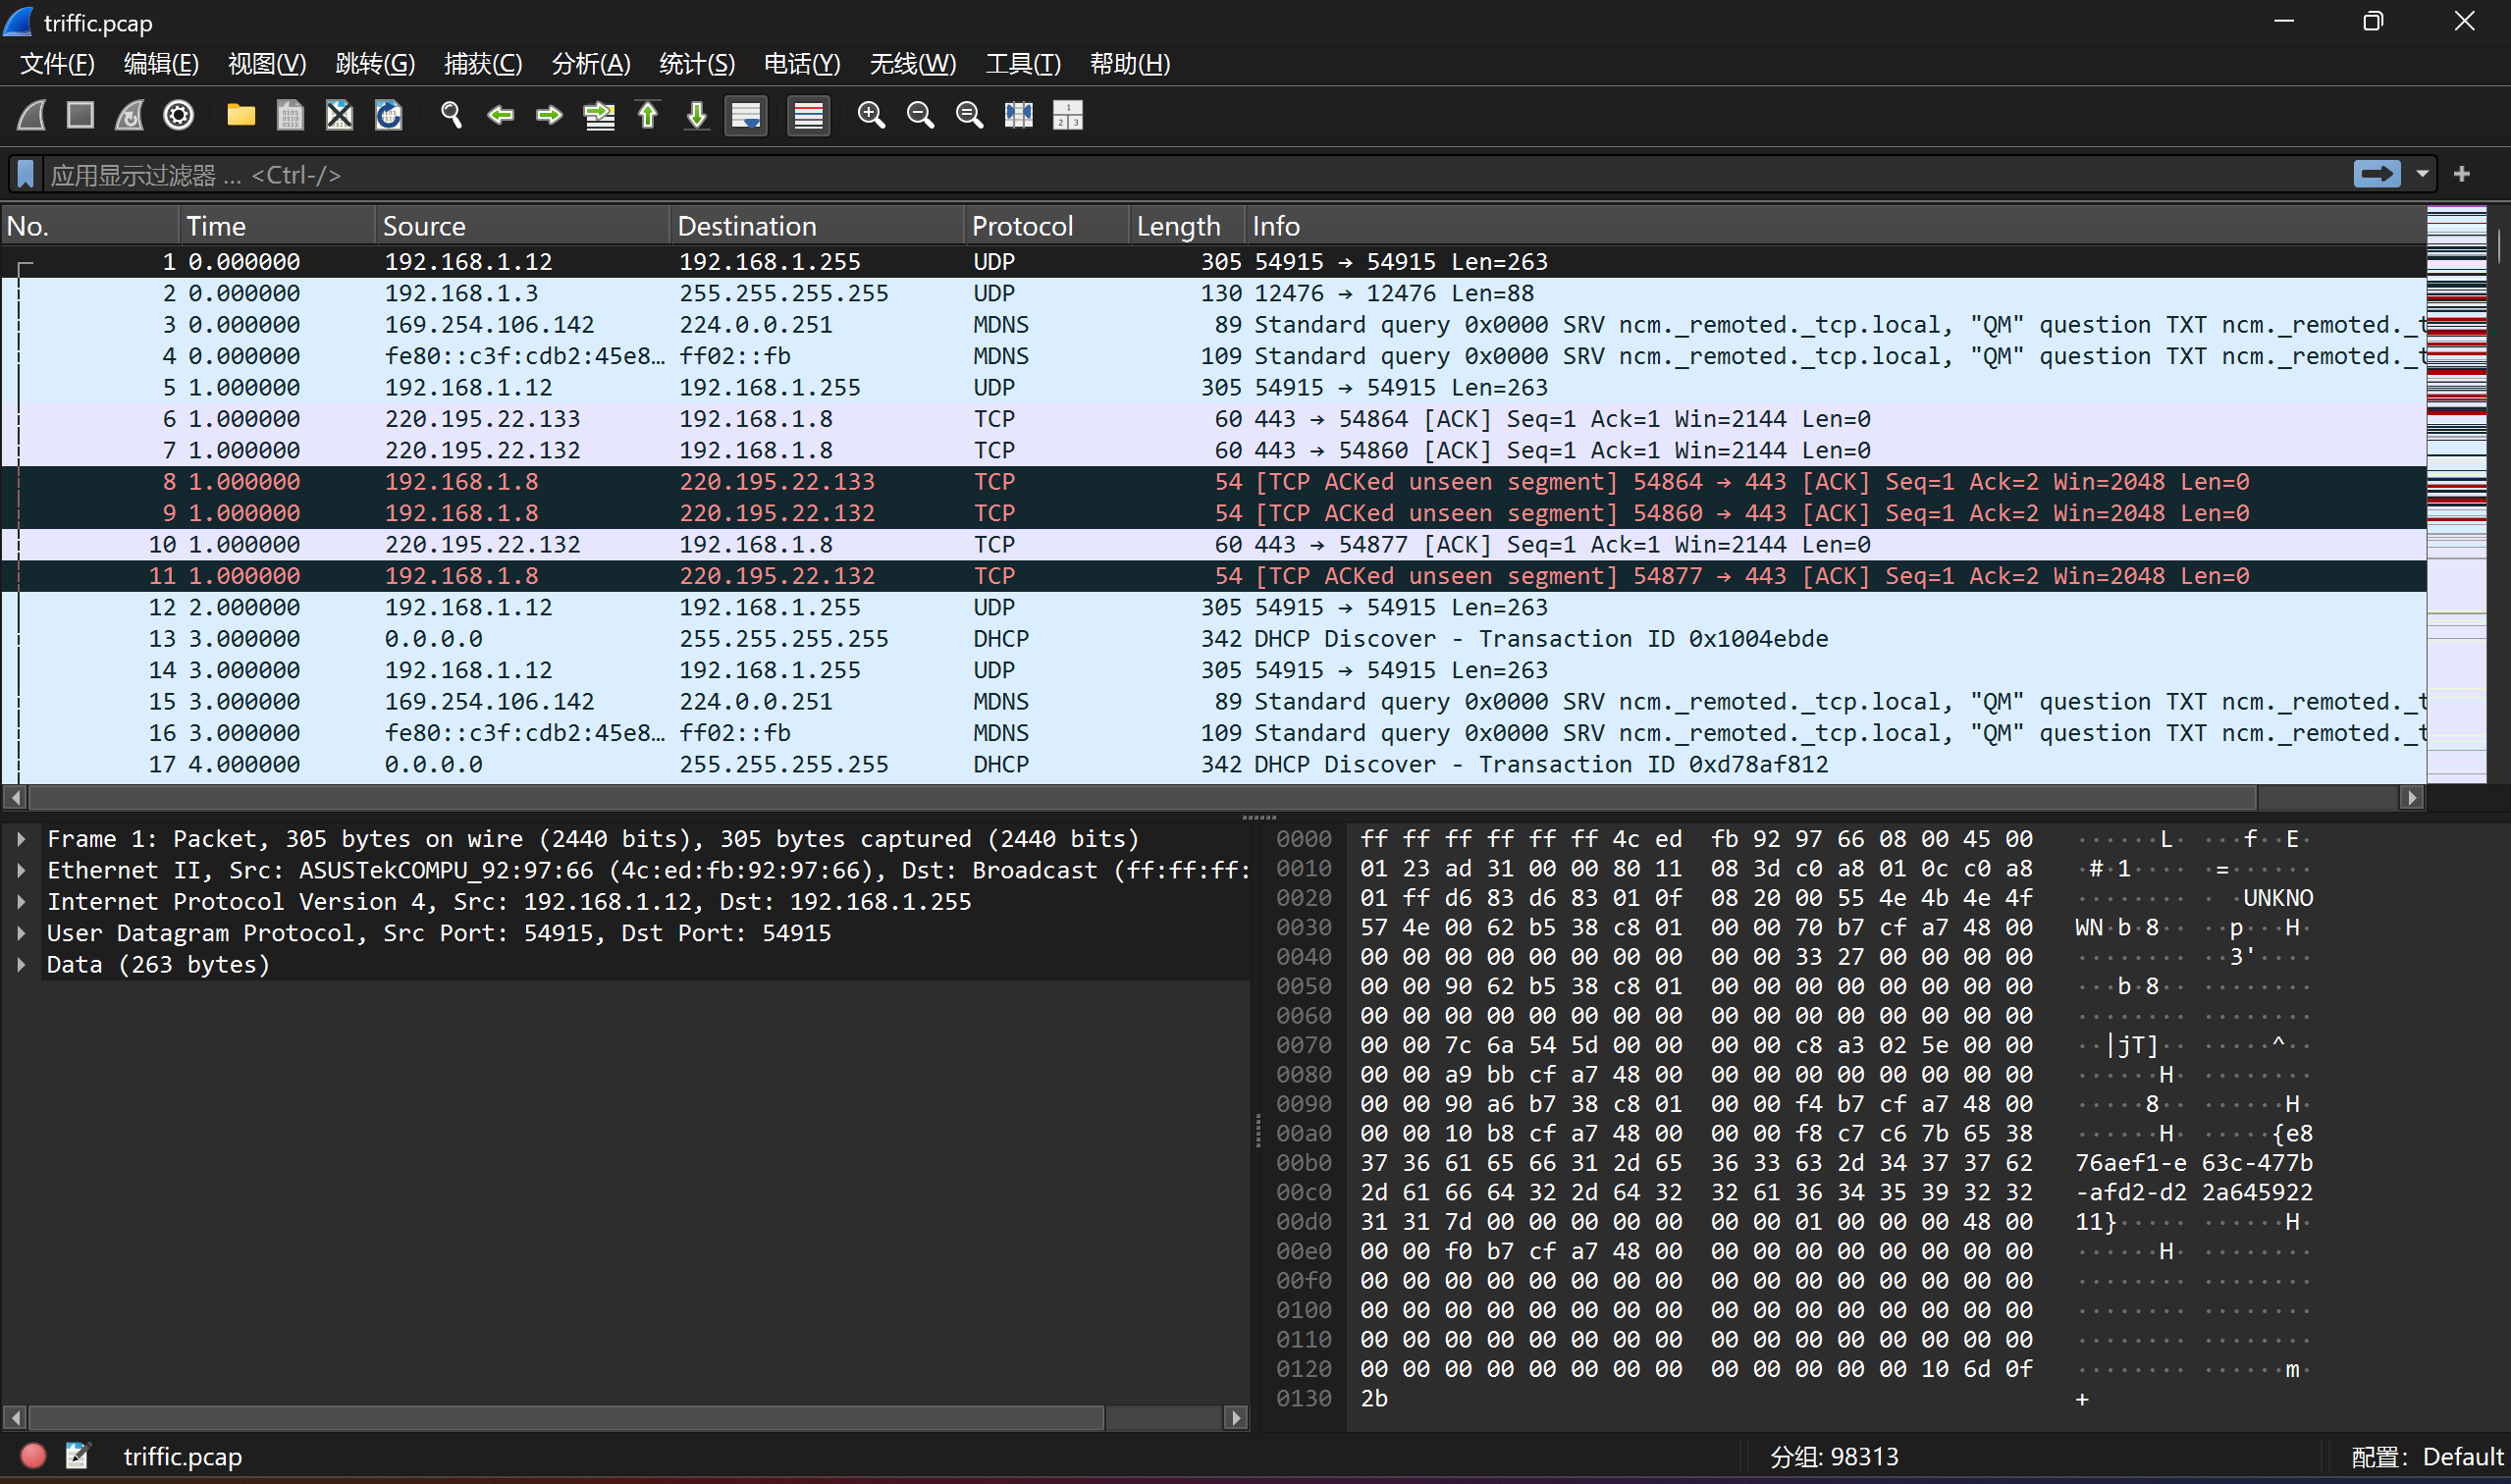Click hex row 00b0 in bytes pane
This screenshot has width=2511, height=1484.
pyautogui.click(x=1795, y=1162)
